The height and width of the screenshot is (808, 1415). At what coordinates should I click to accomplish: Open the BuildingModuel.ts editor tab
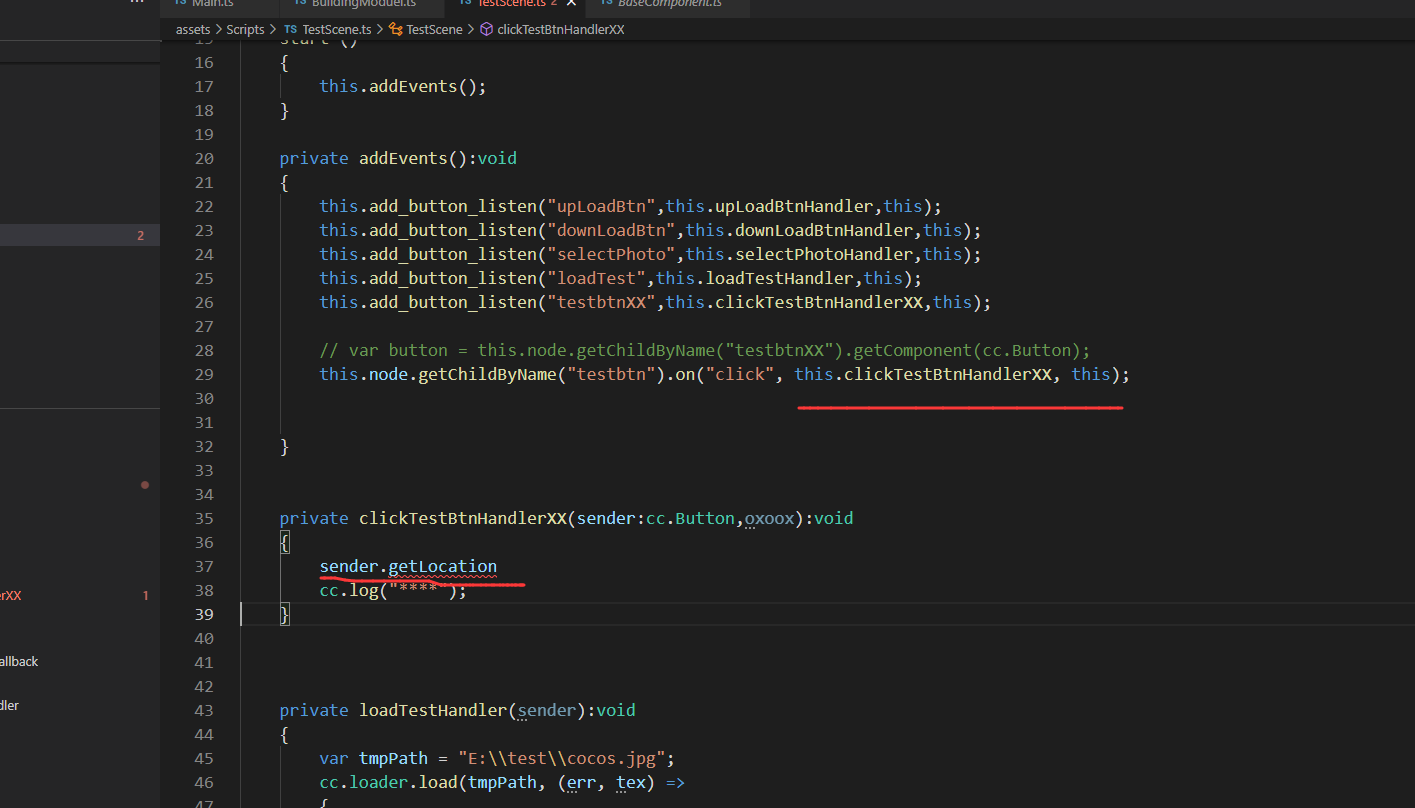[x=362, y=3]
